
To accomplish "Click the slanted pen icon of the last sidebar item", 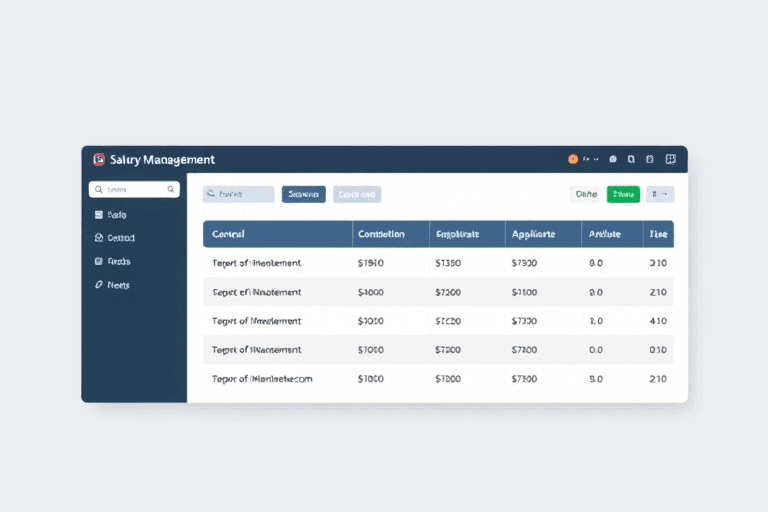I will [x=98, y=285].
